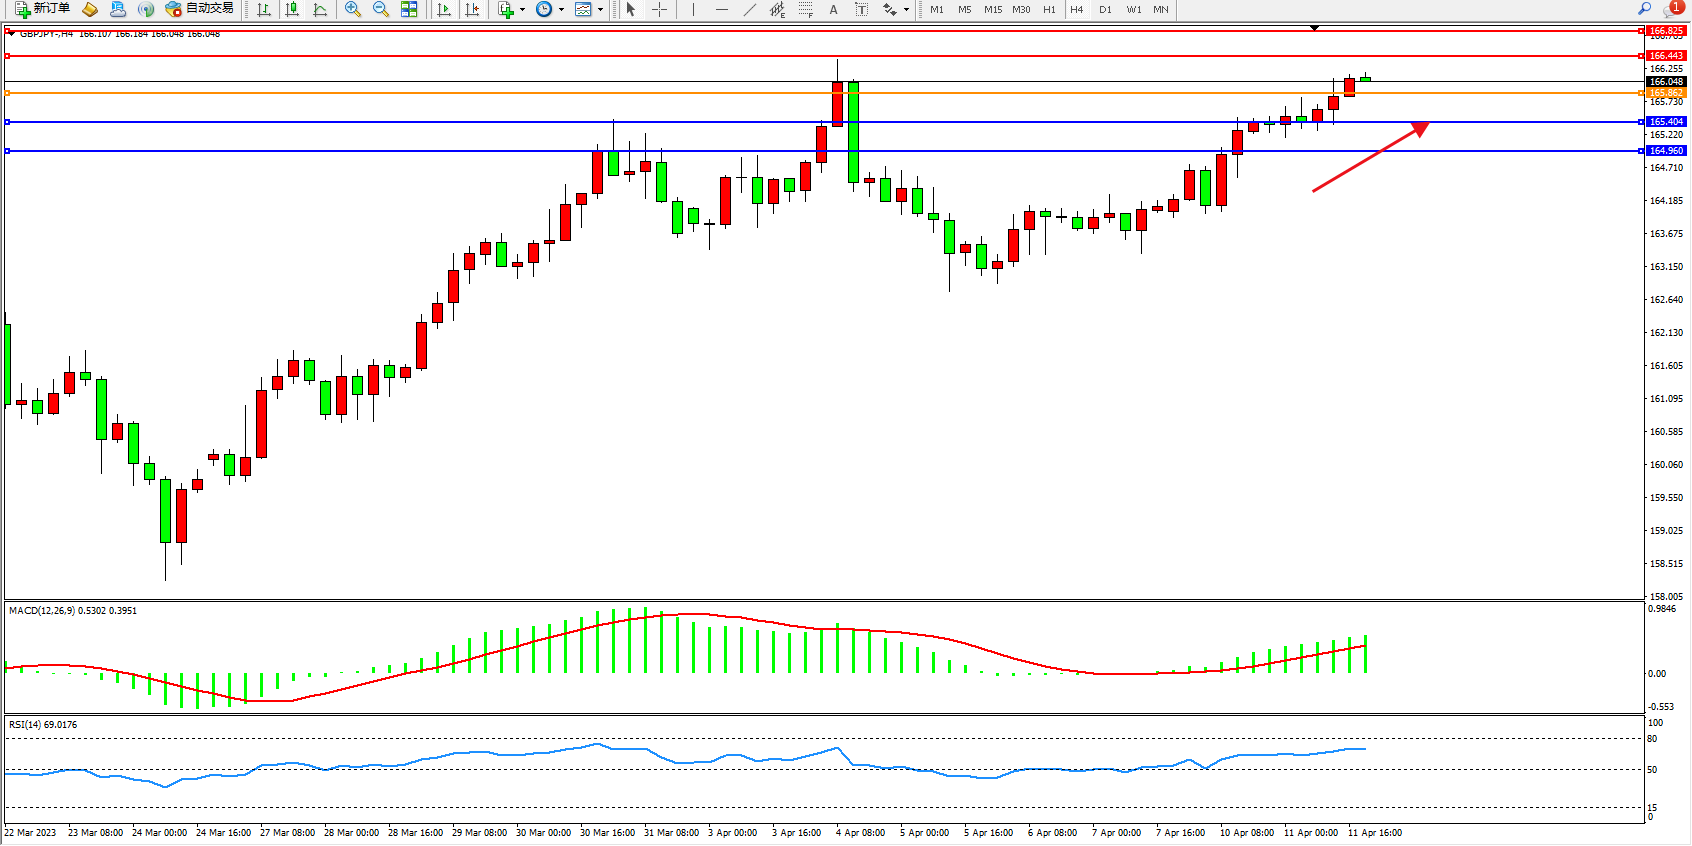
Task: Select the text label tool
Action: coord(861,9)
